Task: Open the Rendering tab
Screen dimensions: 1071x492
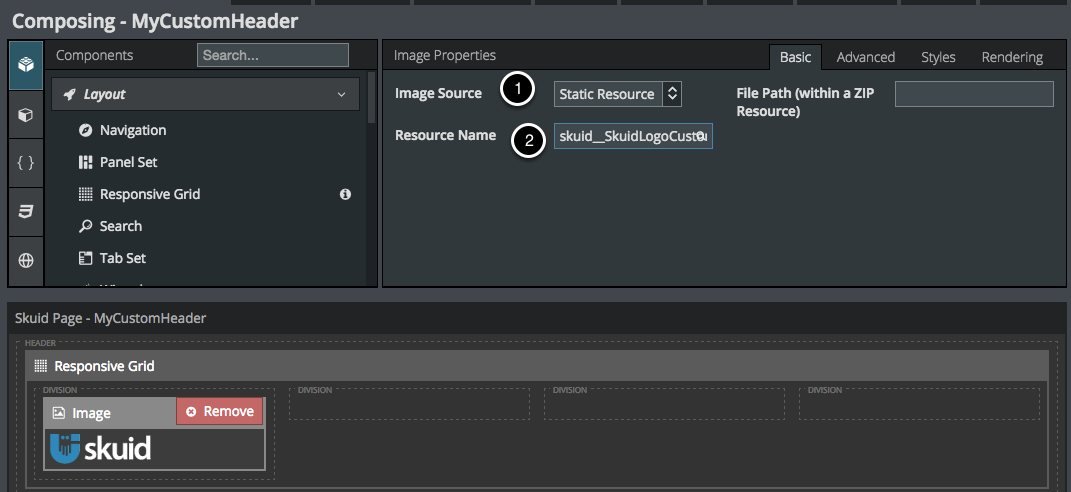Action: 1012,57
